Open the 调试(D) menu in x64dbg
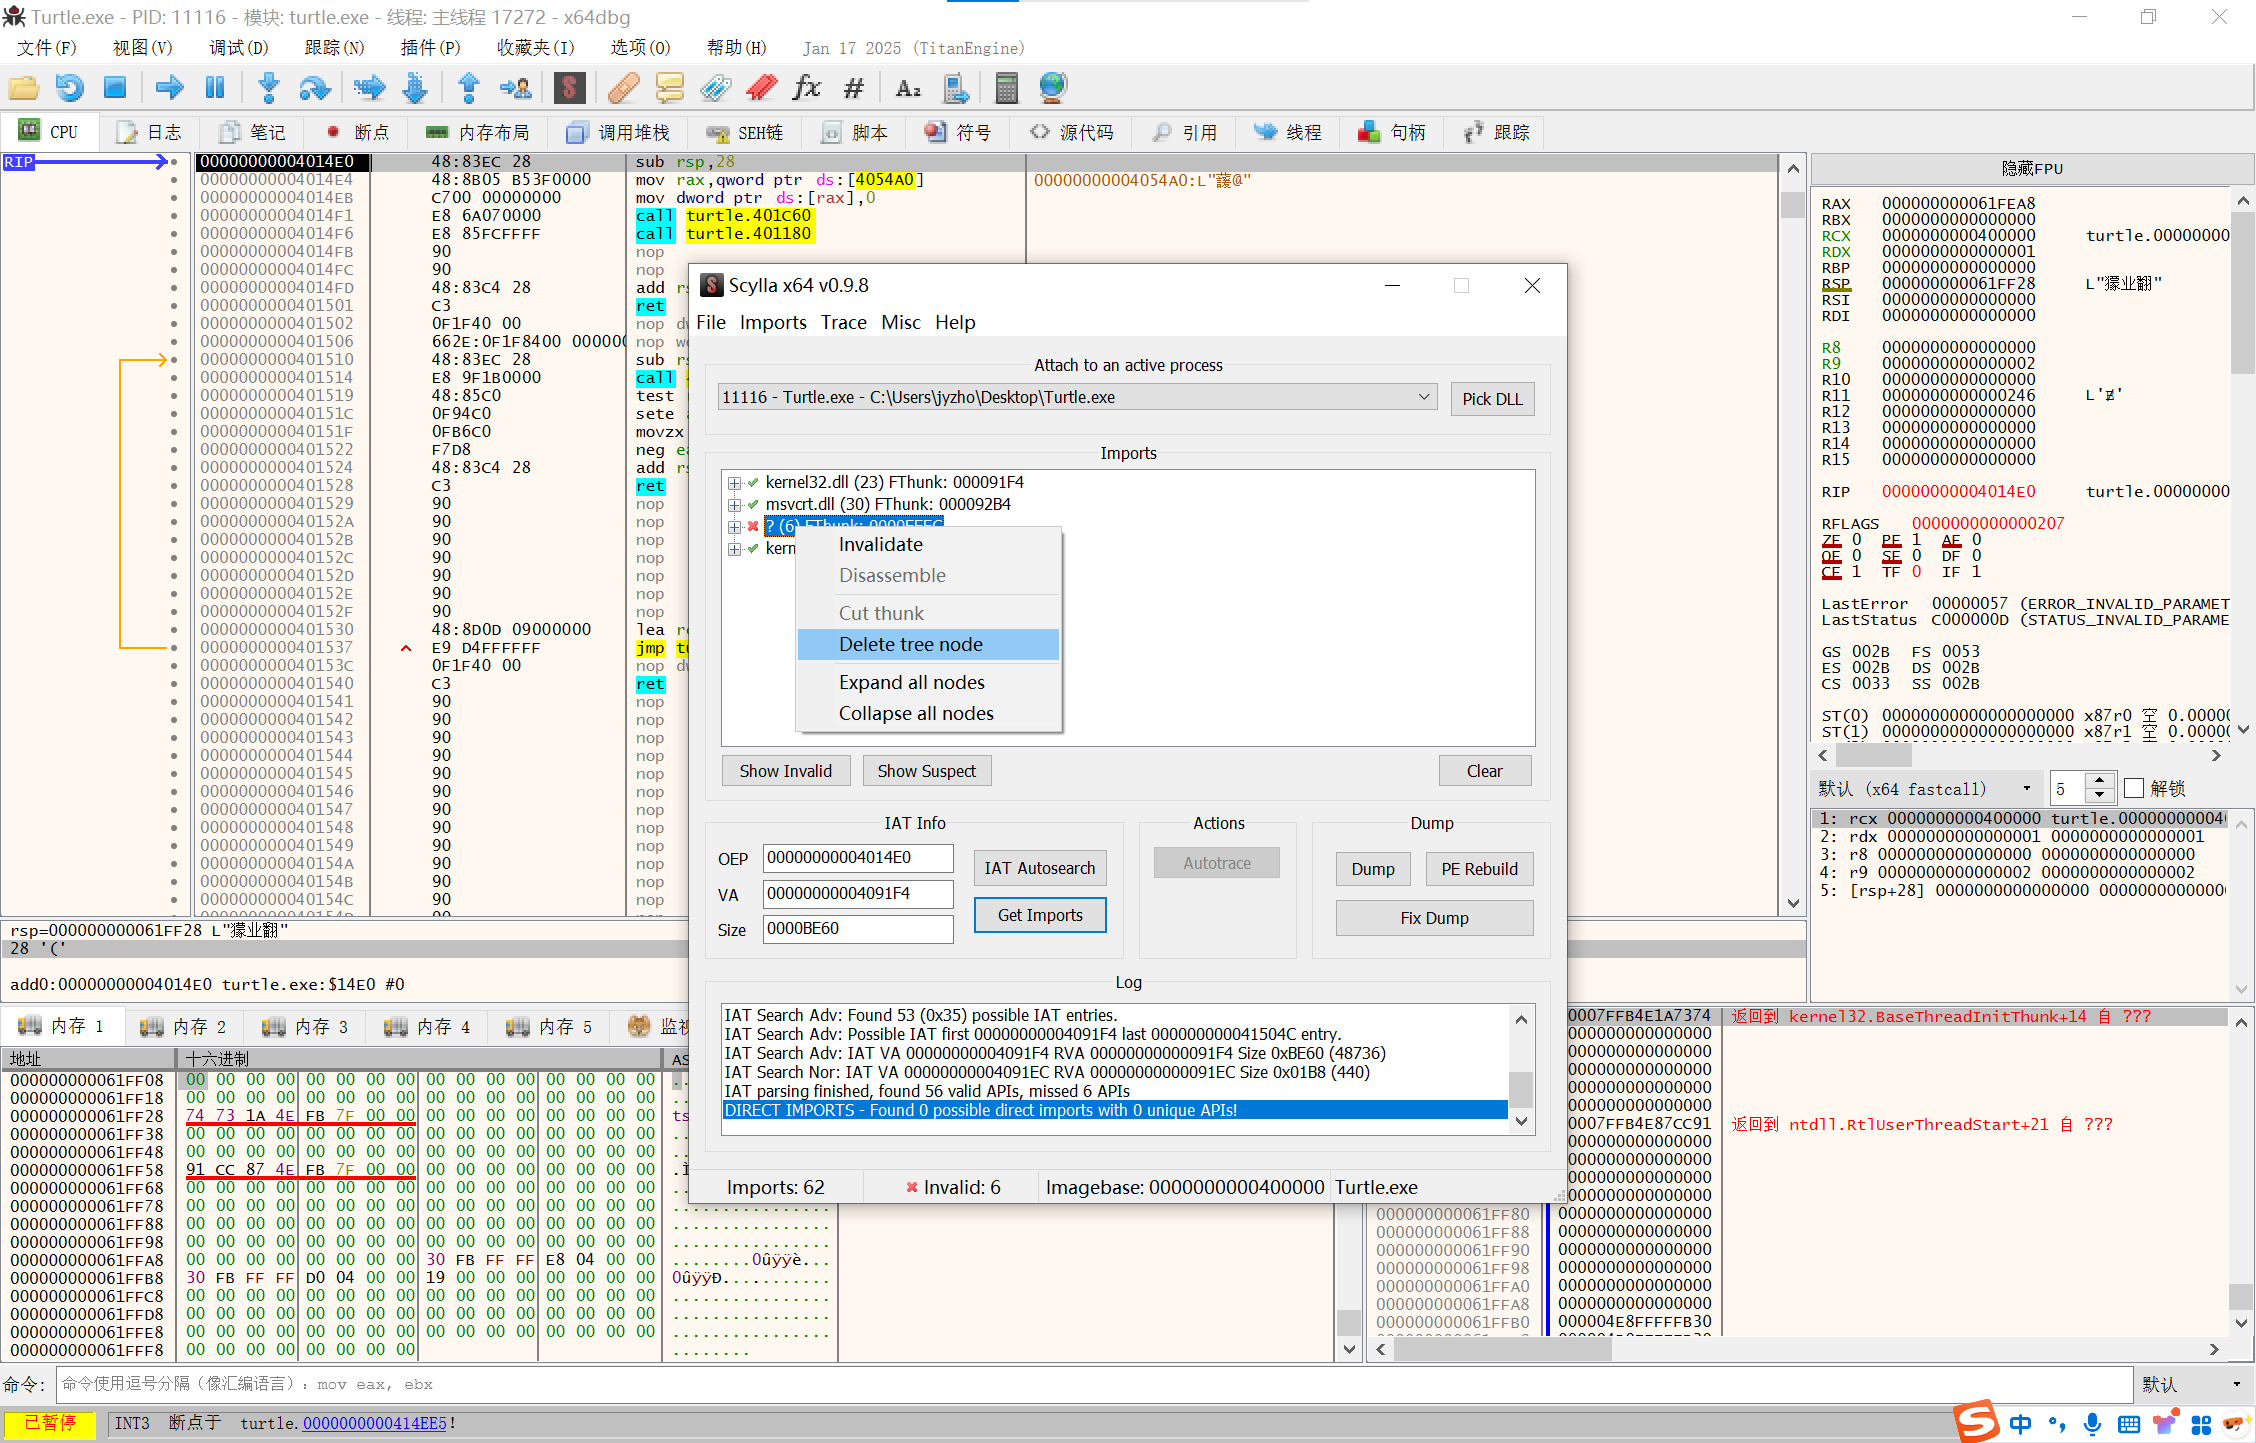The width and height of the screenshot is (2256, 1443). (x=238, y=47)
